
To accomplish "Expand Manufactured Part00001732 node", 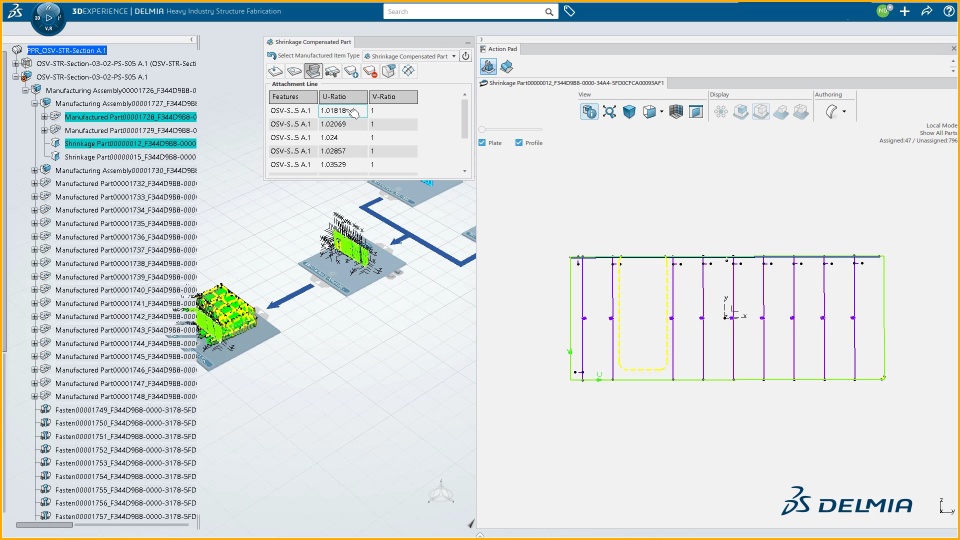I will tap(35, 184).
